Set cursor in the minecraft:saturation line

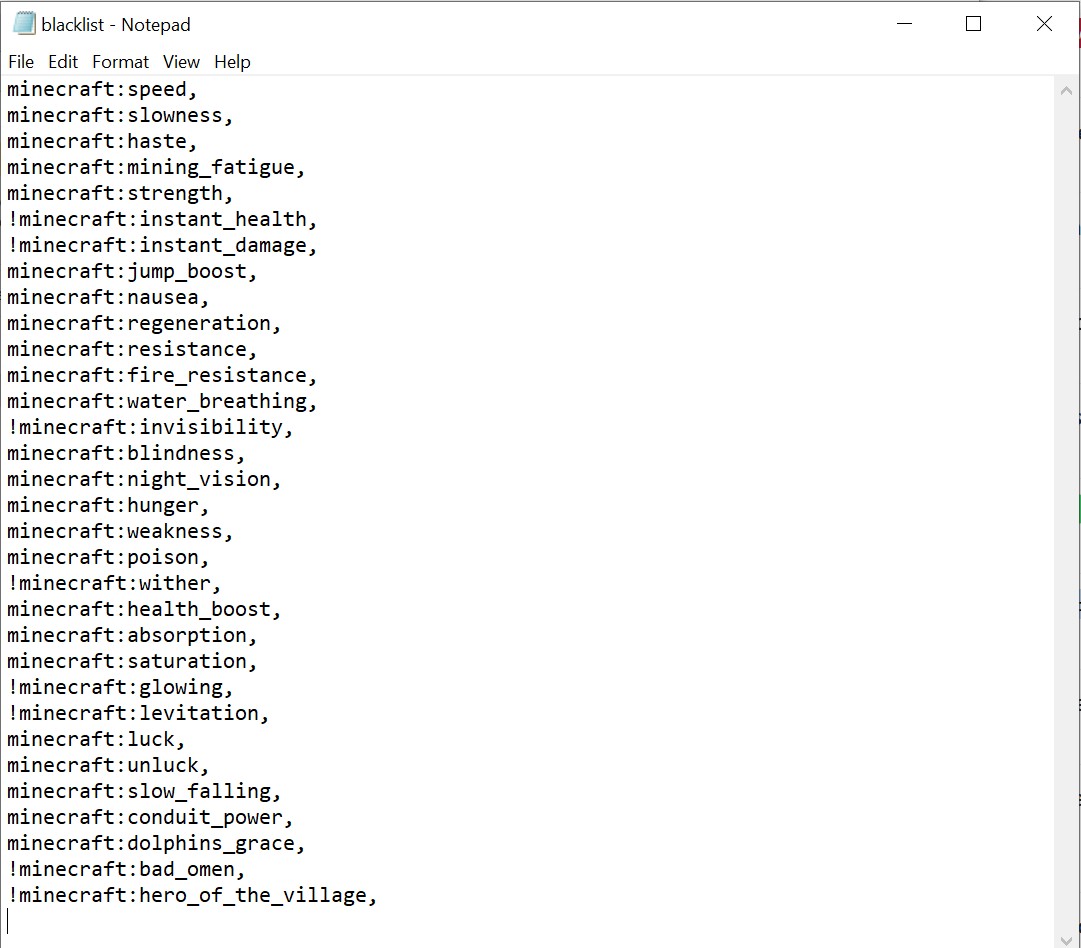click(x=132, y=662)
